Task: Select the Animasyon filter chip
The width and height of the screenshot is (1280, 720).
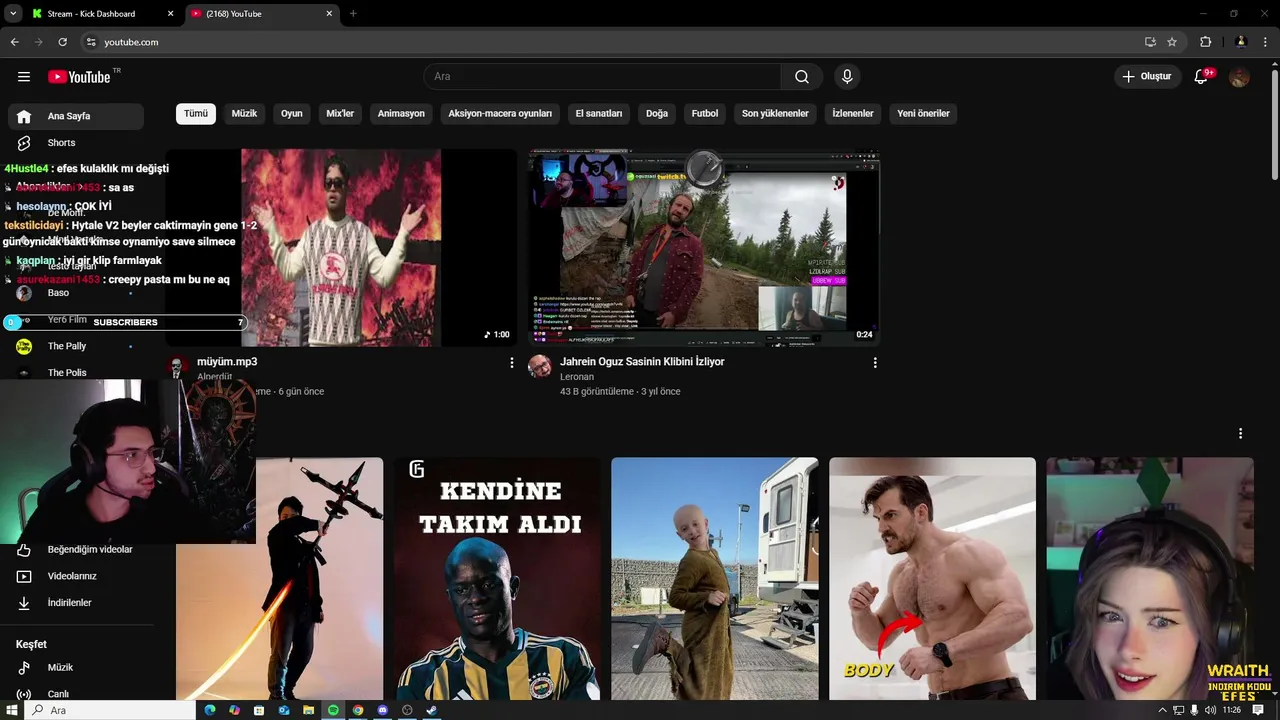Action: point(401,113)
